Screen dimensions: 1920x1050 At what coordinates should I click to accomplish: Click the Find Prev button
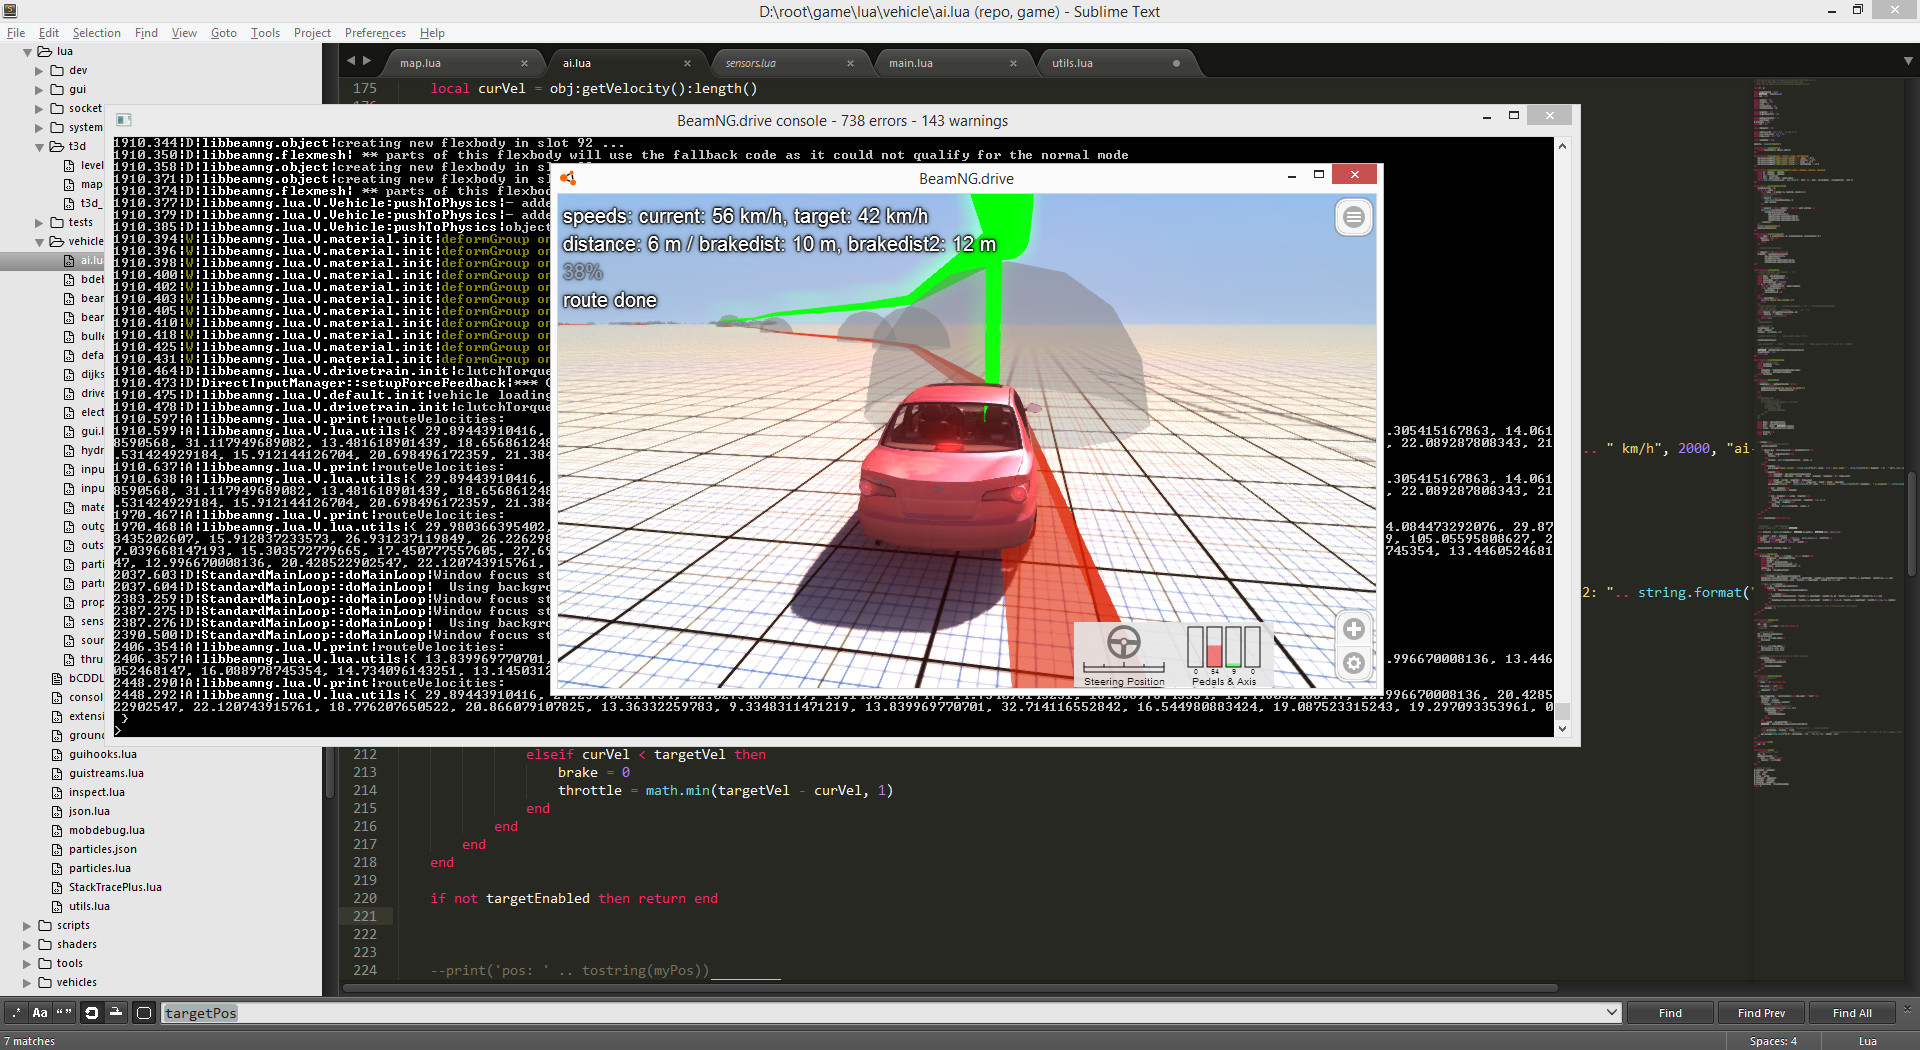click(x=1761, y=1013)
